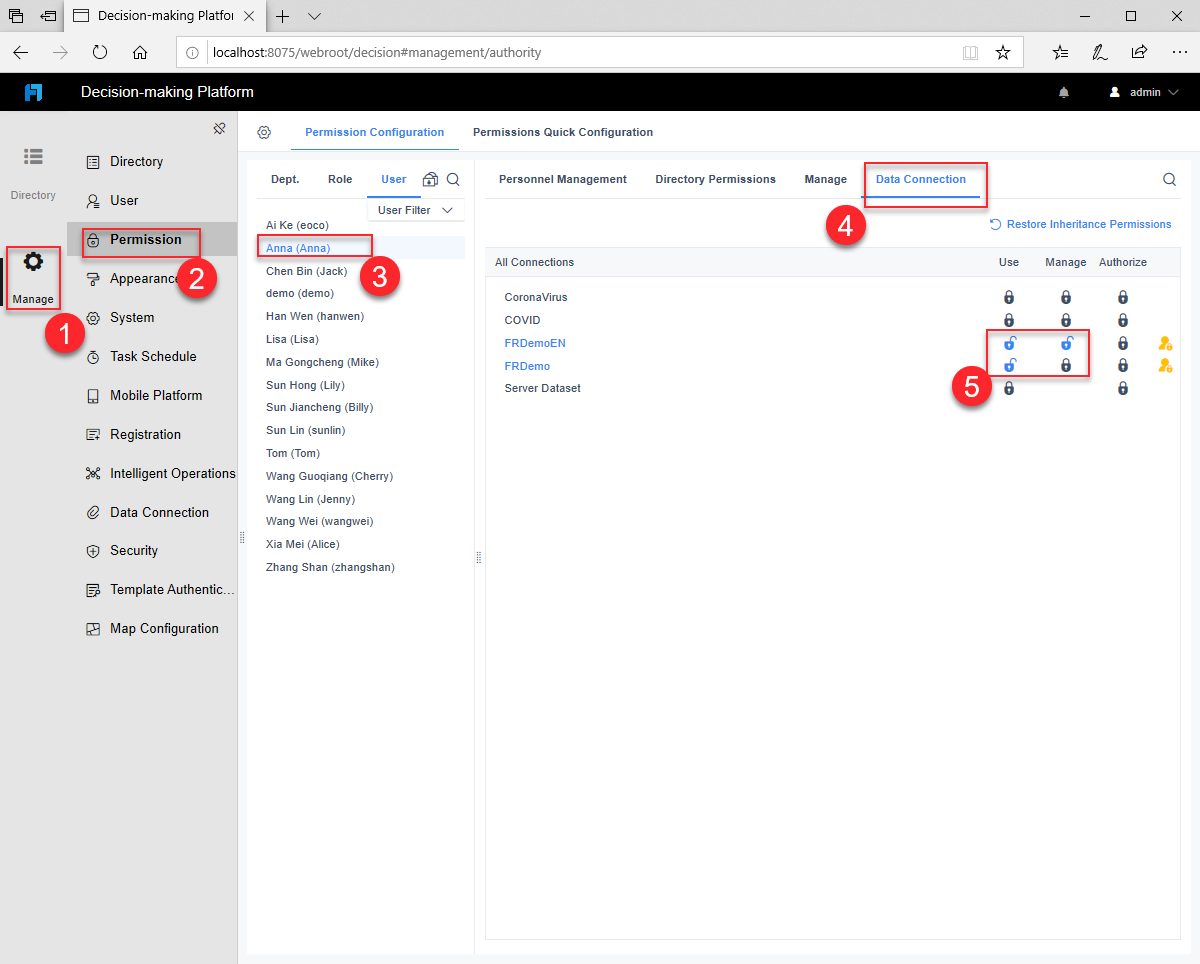Open the System menu item
The image size is (1200, 964).
tap(152, 317)
